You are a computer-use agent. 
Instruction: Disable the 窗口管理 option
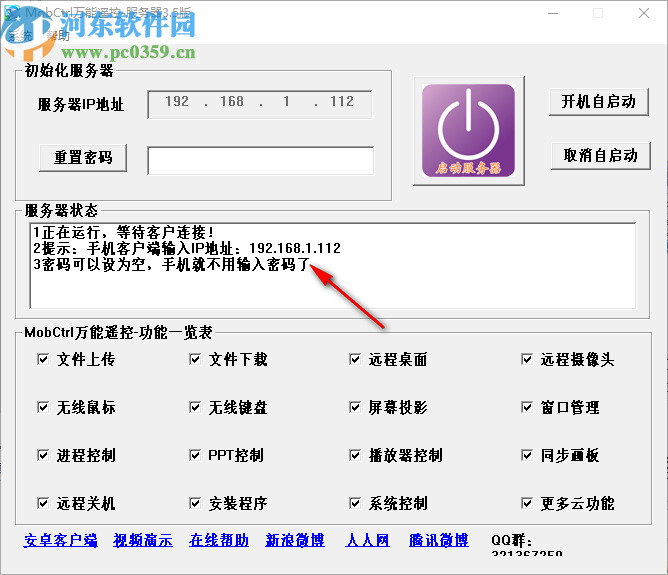point(527,407)
